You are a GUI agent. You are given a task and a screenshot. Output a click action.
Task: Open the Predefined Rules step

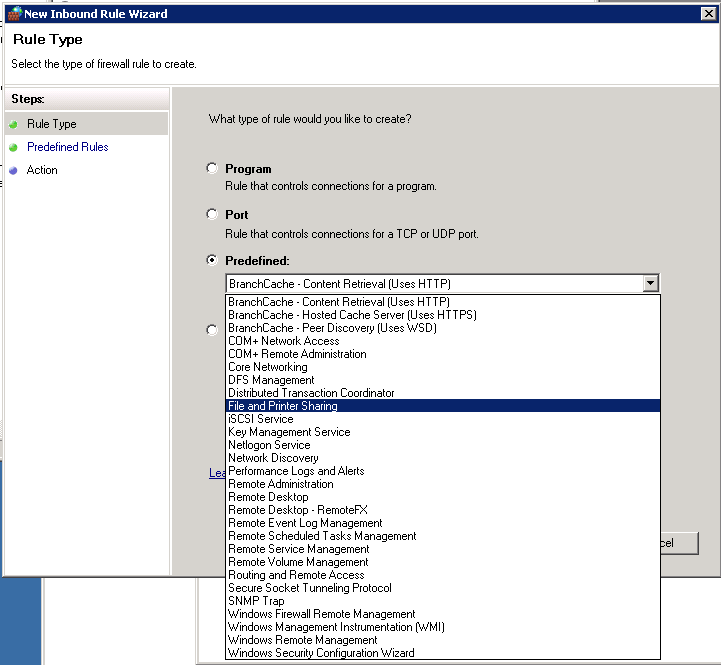68,147
